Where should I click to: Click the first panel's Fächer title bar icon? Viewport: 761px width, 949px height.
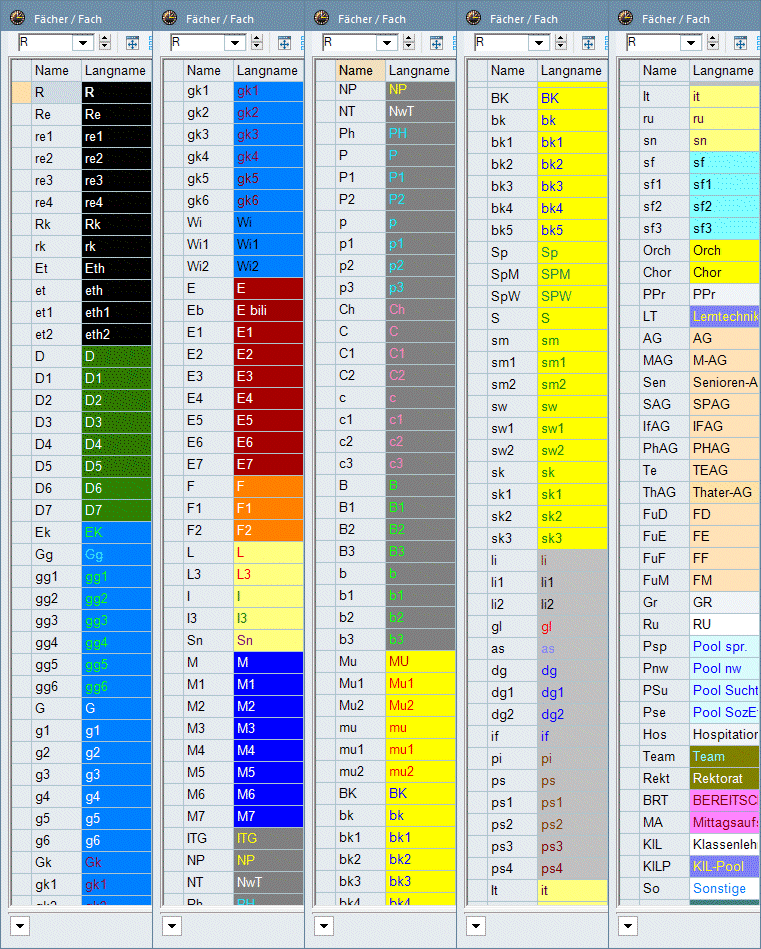coord(17,18)
